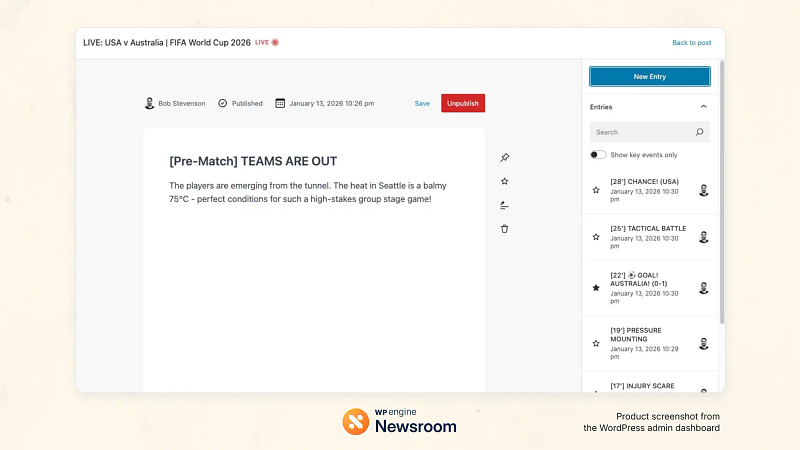Click the search magnifier icon
Image resolution: width=800 pixels, height=450 pixels.
pyautogui.click(x=699, y=132)
